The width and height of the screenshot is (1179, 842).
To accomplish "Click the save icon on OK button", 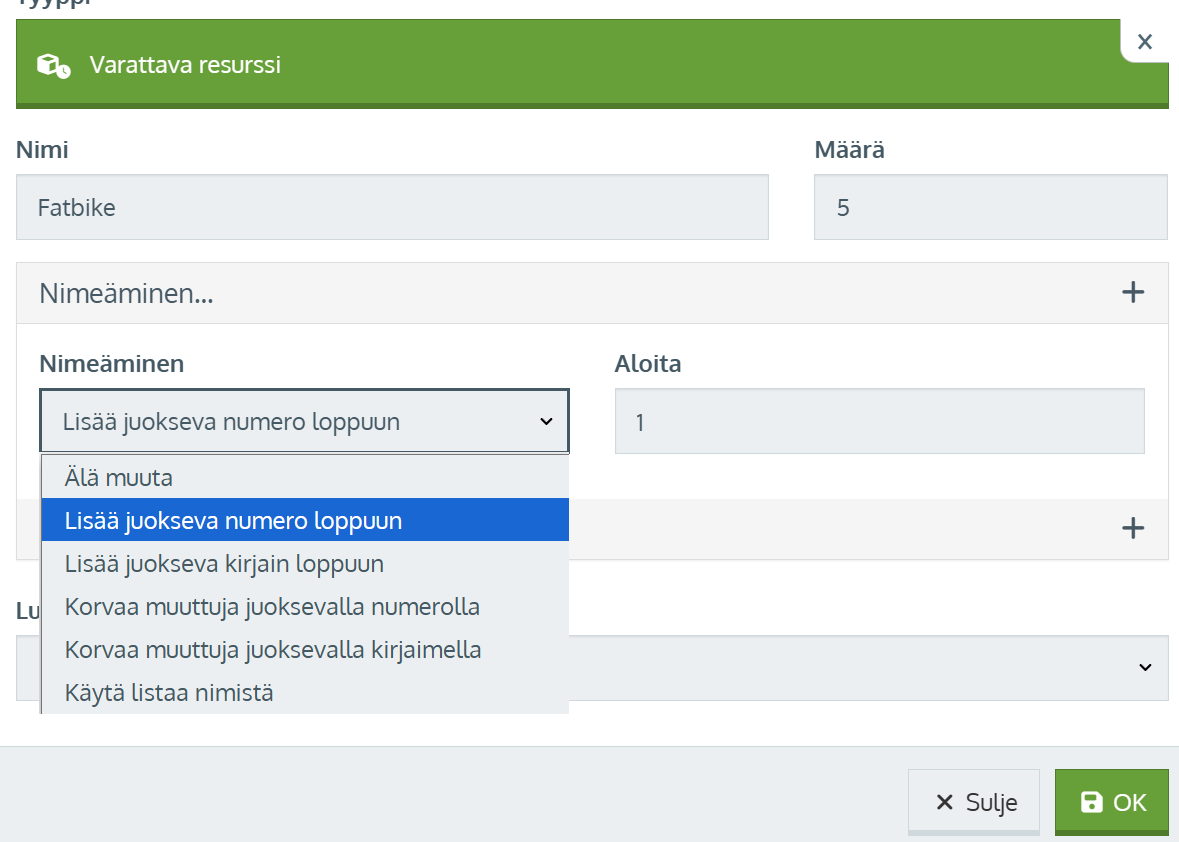I will coord(1092,802).
